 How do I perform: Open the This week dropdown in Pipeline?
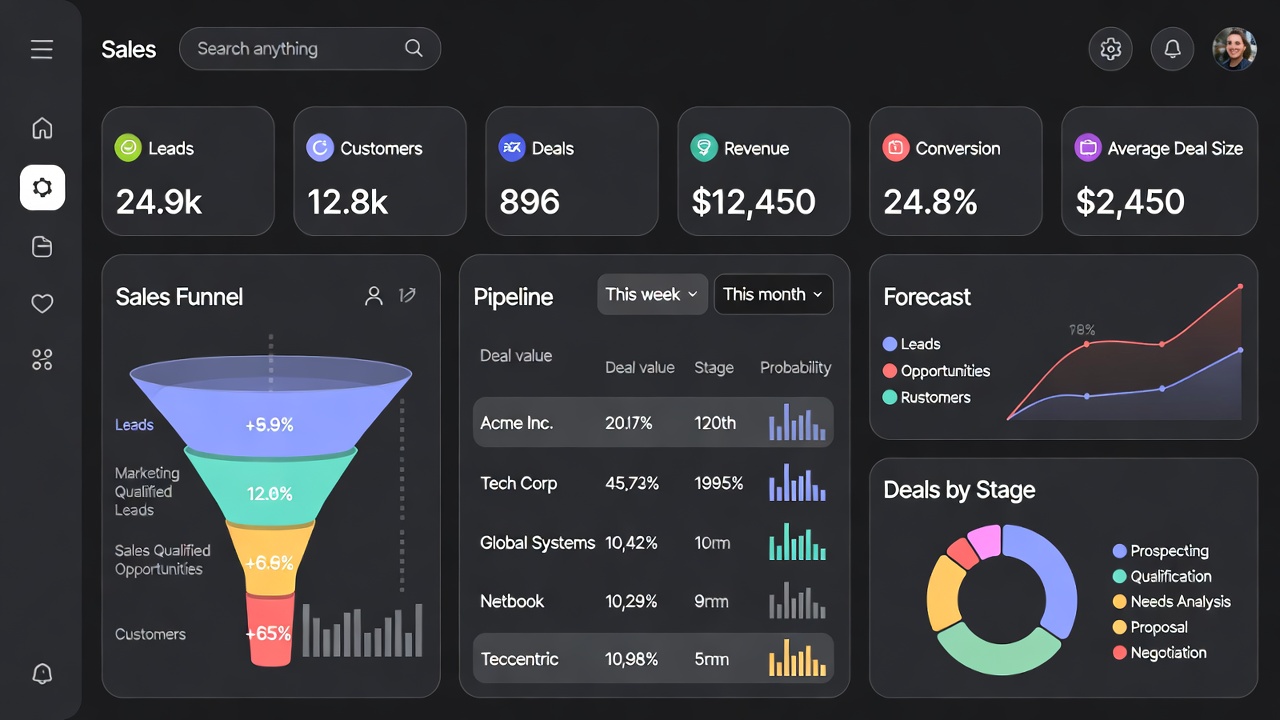[652, 294]
